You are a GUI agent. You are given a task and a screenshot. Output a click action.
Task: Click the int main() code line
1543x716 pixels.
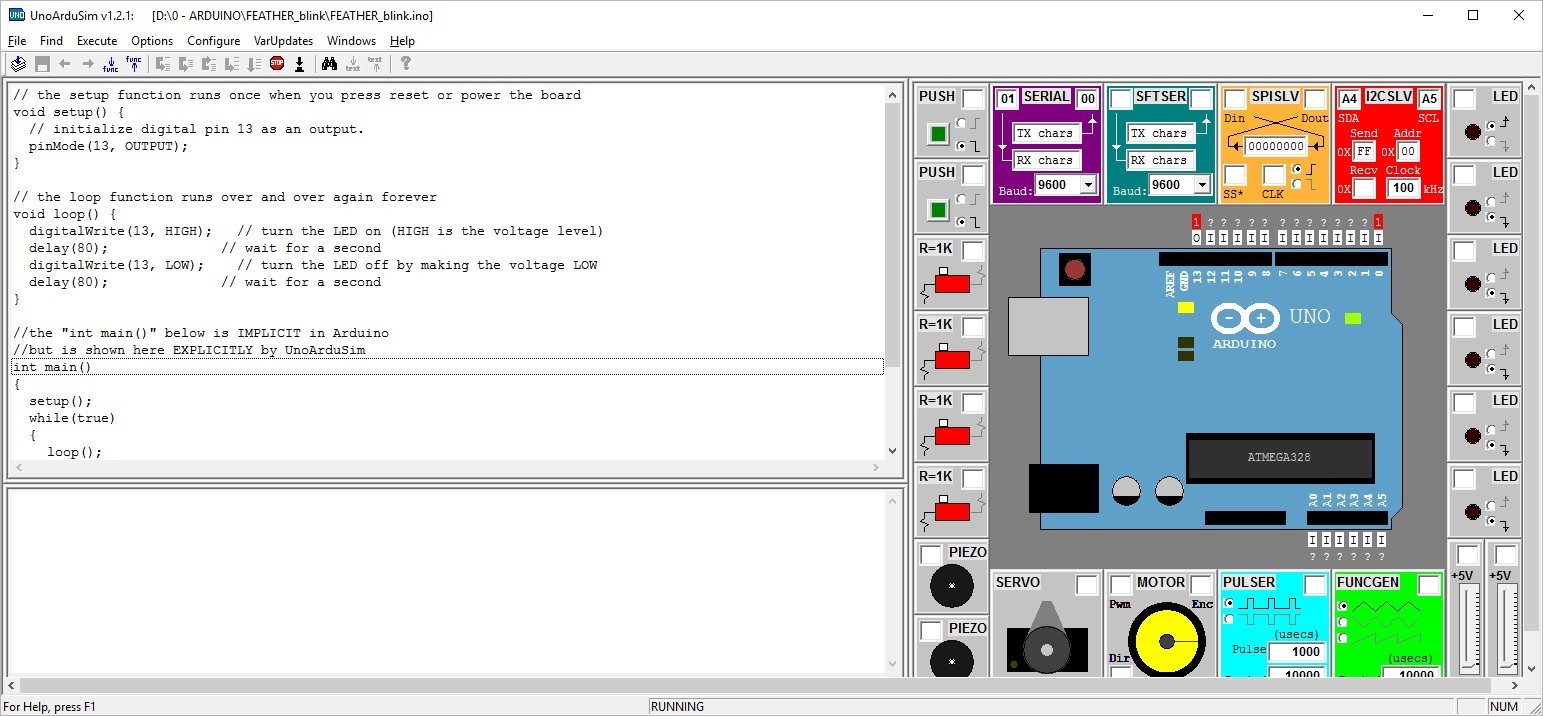447,367
